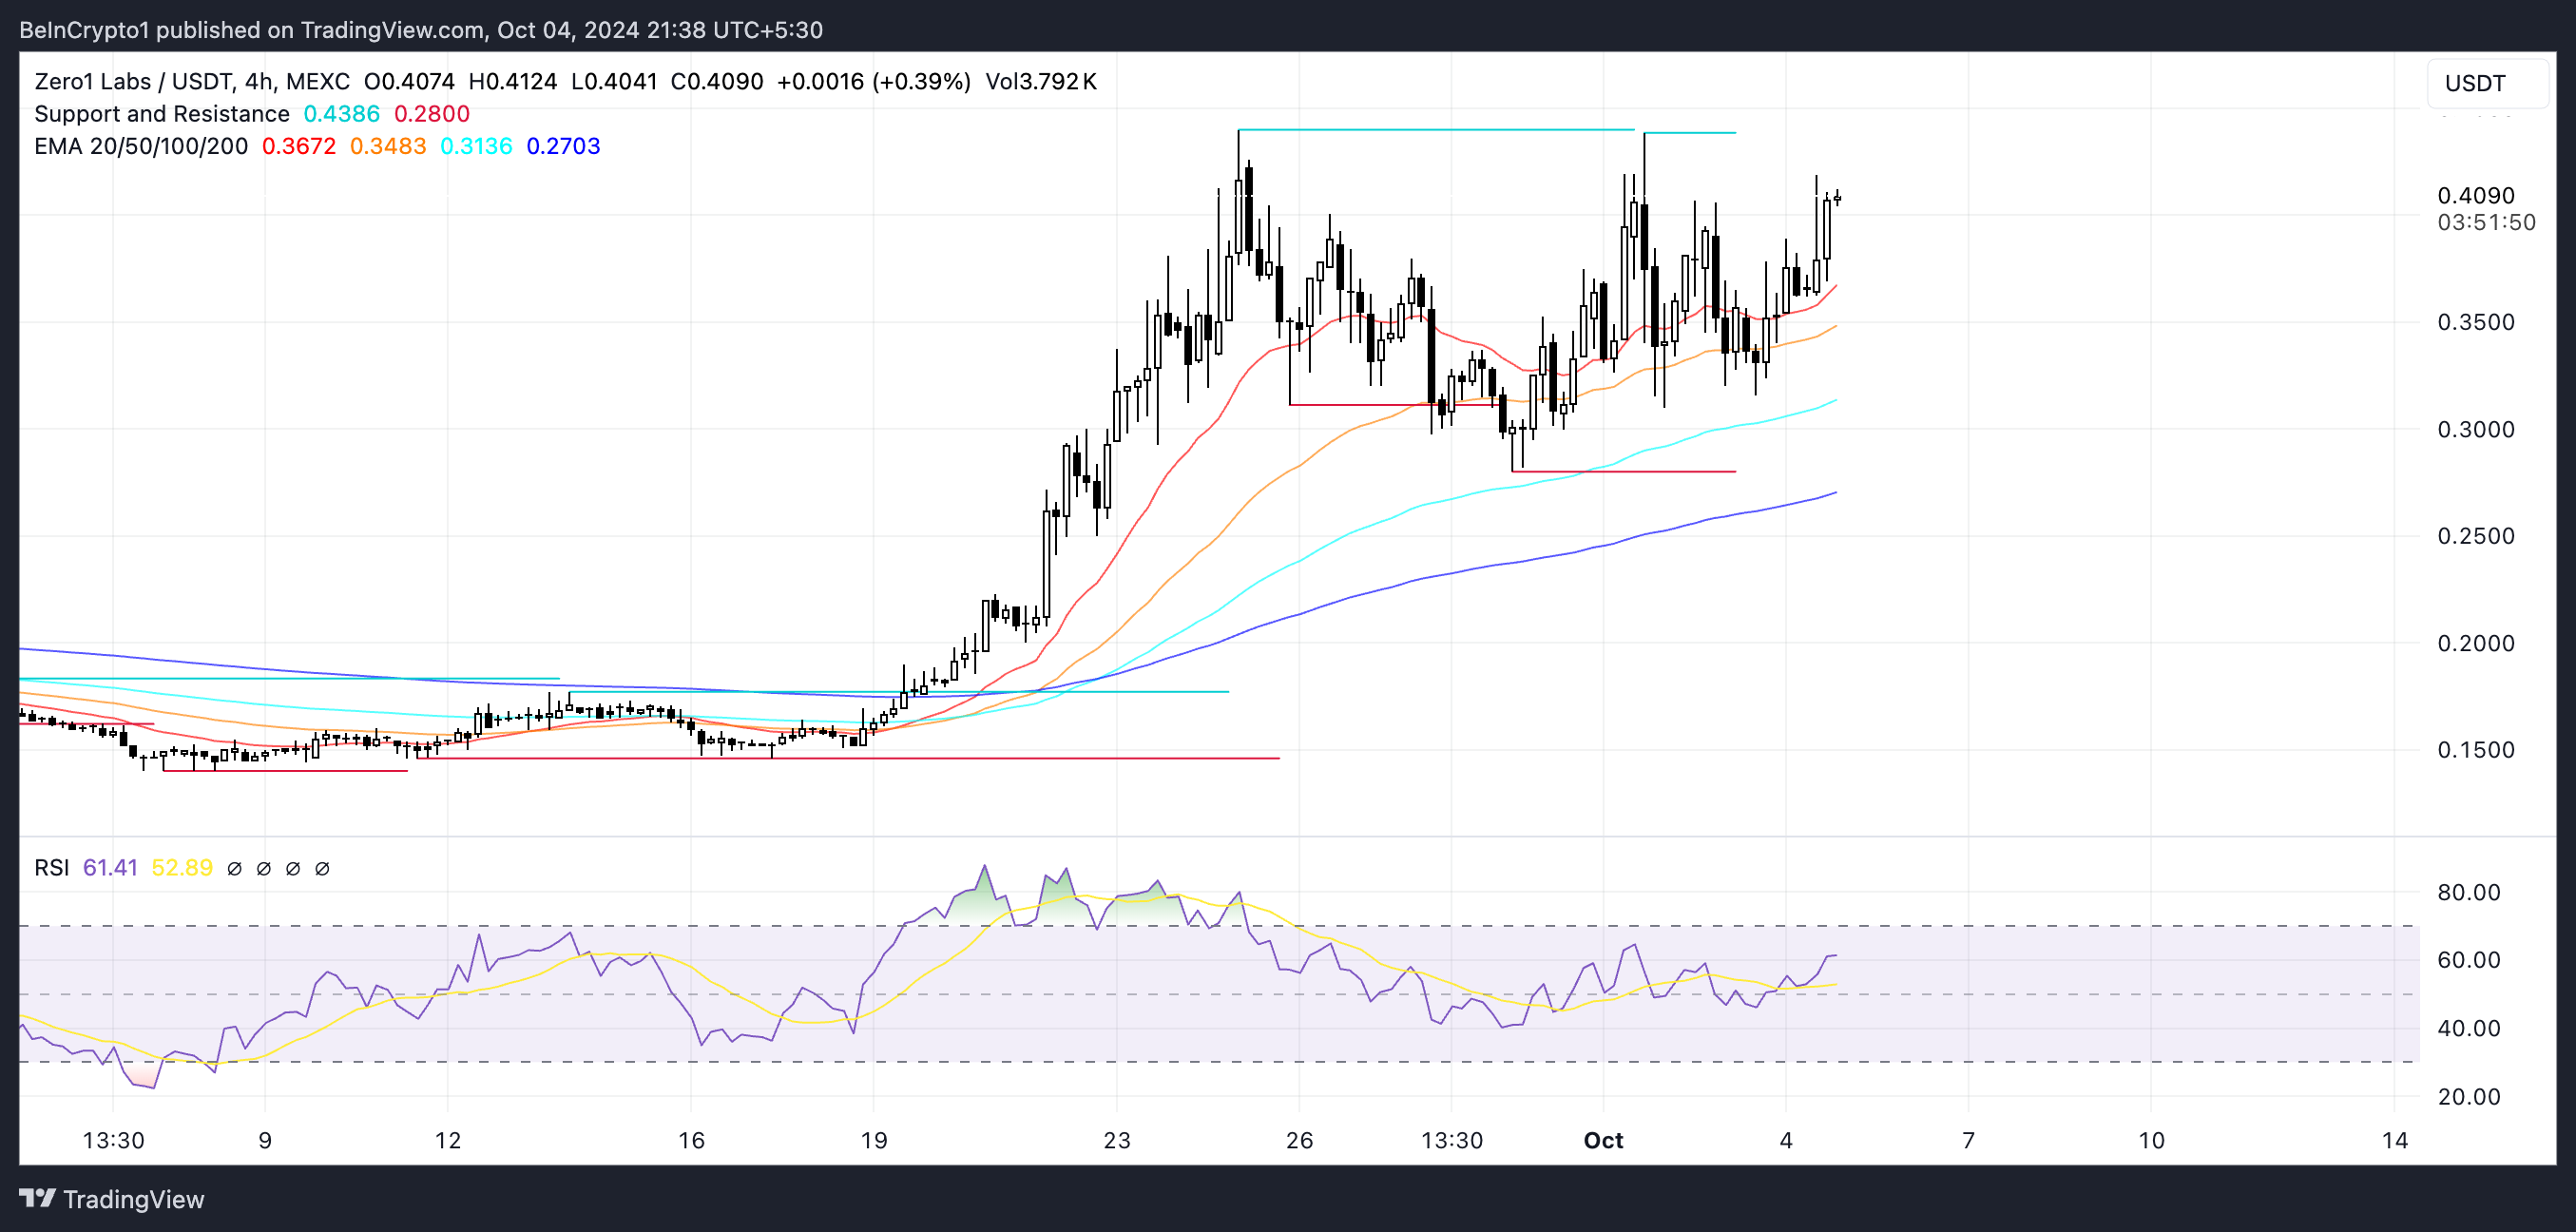Click the TradingView.com text in header
The image size is (2576, 1232).
[x=392, y=30]
